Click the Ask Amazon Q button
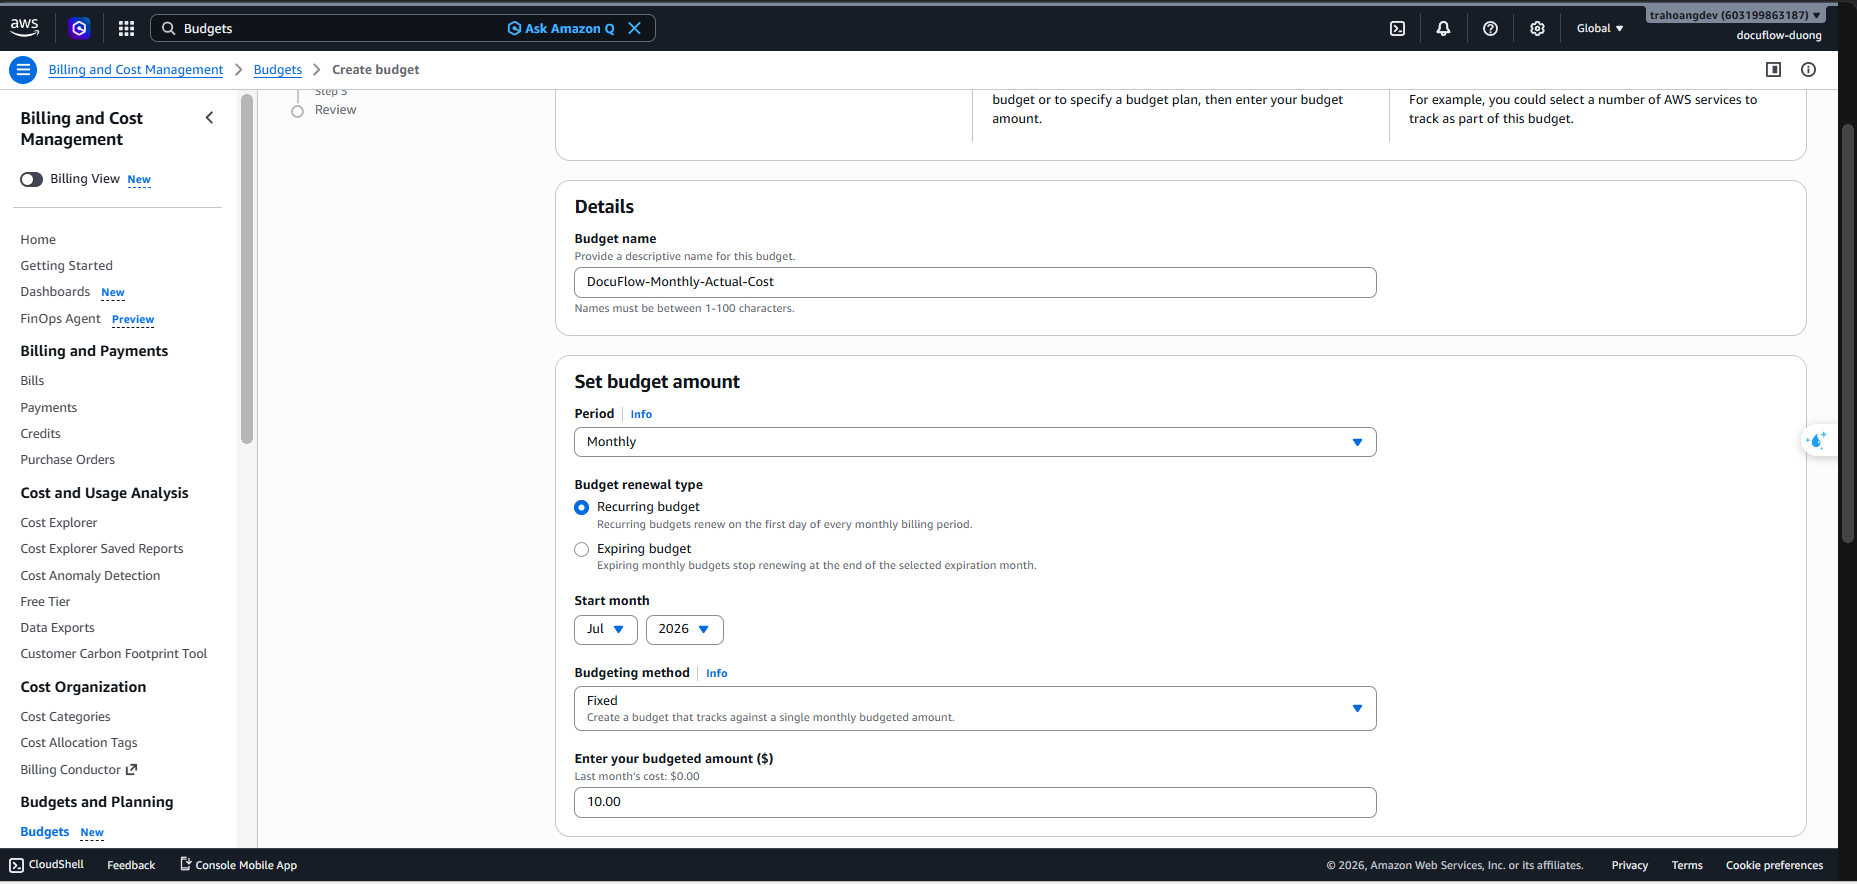Viewport: 1857px width, 884px height. 561,28
